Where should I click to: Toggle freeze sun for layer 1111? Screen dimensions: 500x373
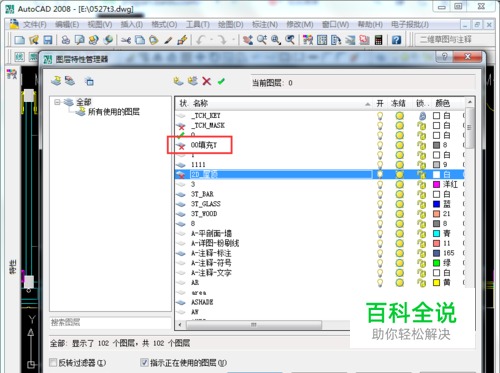click(x=400, y=165)
